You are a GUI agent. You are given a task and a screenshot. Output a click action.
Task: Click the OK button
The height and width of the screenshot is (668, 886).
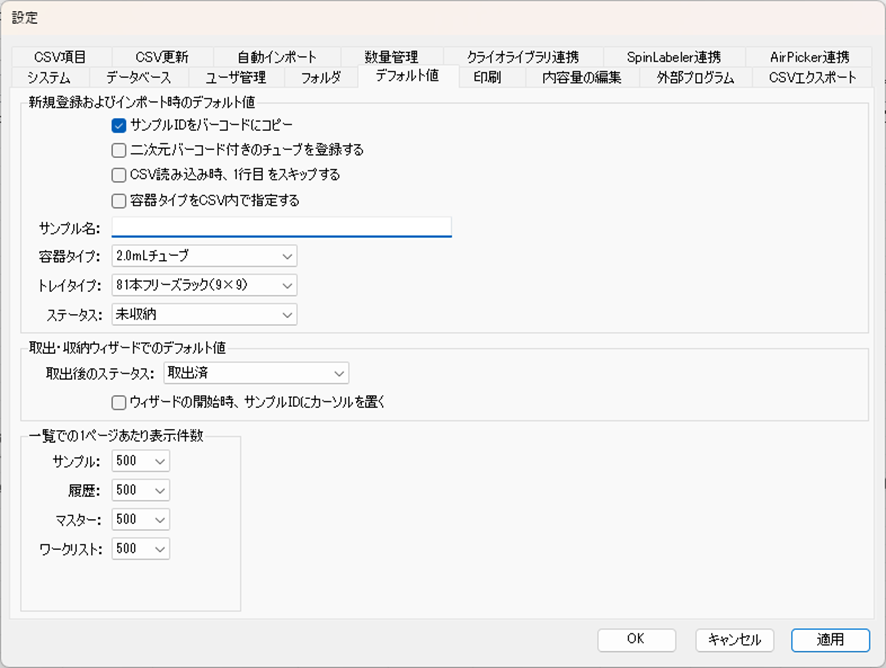636,640
